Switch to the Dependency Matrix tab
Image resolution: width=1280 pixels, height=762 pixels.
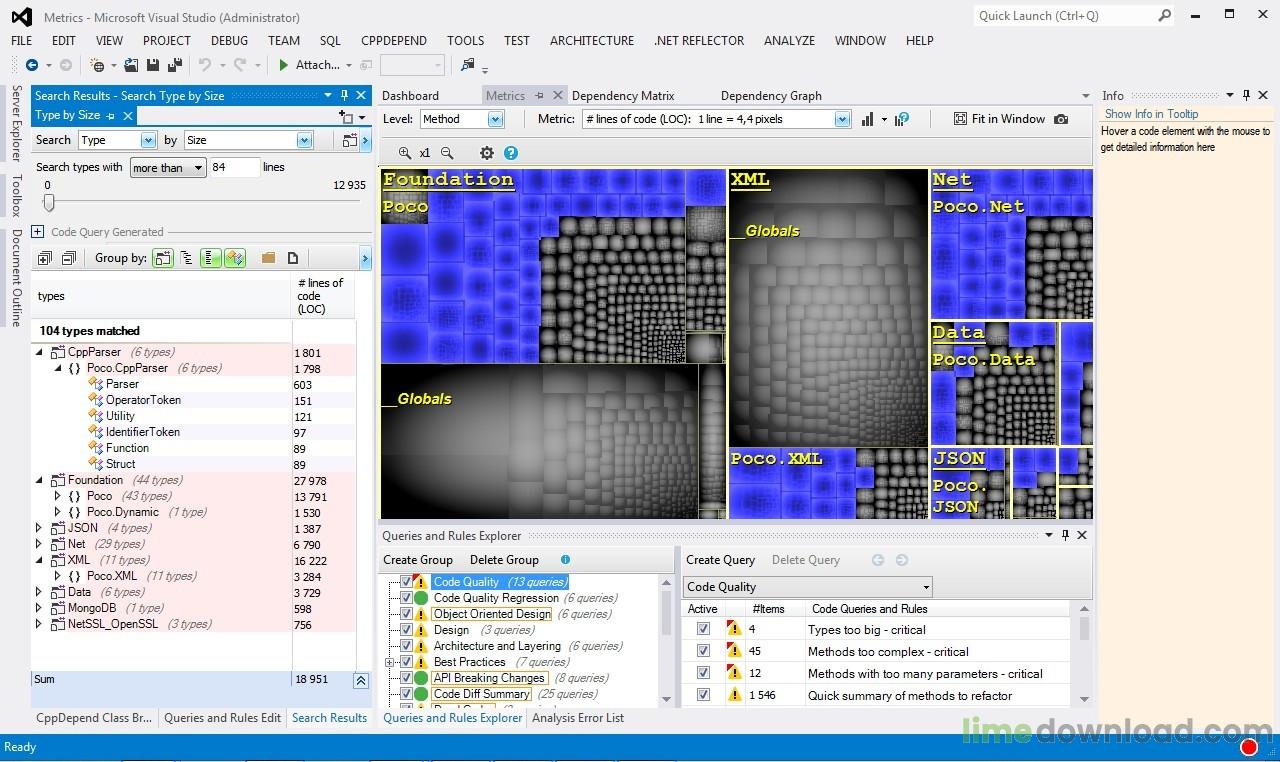click(x=623, y=96)
